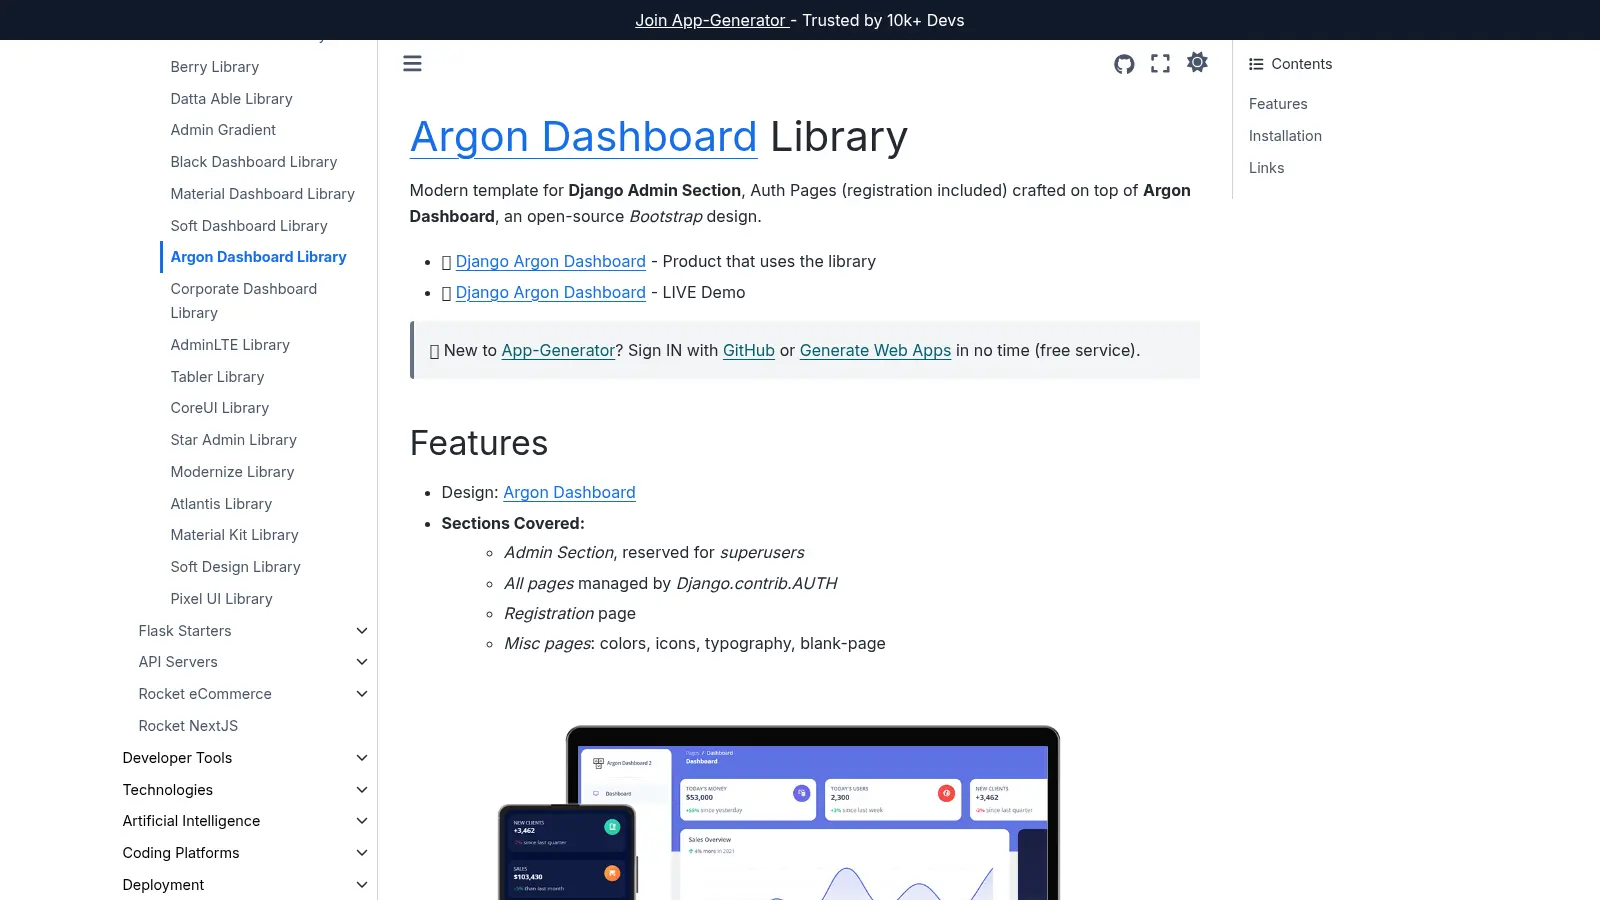Open Soft Design Library page
The image size is (1600, 900).
235,567
